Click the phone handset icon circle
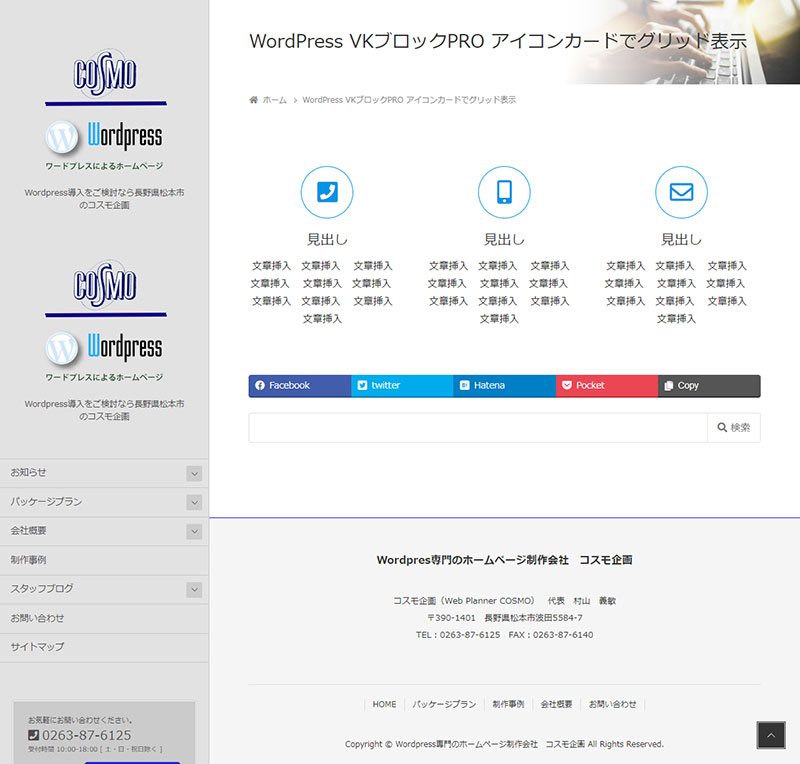 pyautogui.click(x=327, y=192)
